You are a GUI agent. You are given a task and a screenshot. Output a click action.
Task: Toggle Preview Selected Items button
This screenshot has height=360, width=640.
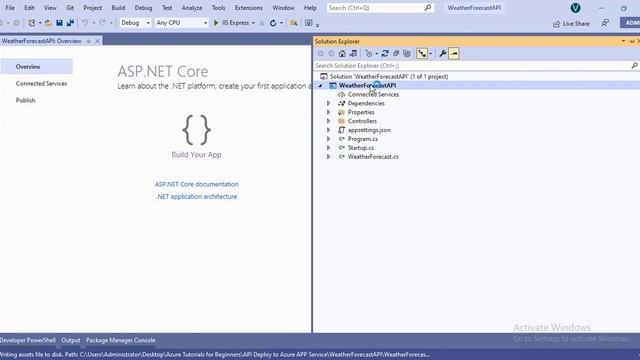[x=454, y=53]
